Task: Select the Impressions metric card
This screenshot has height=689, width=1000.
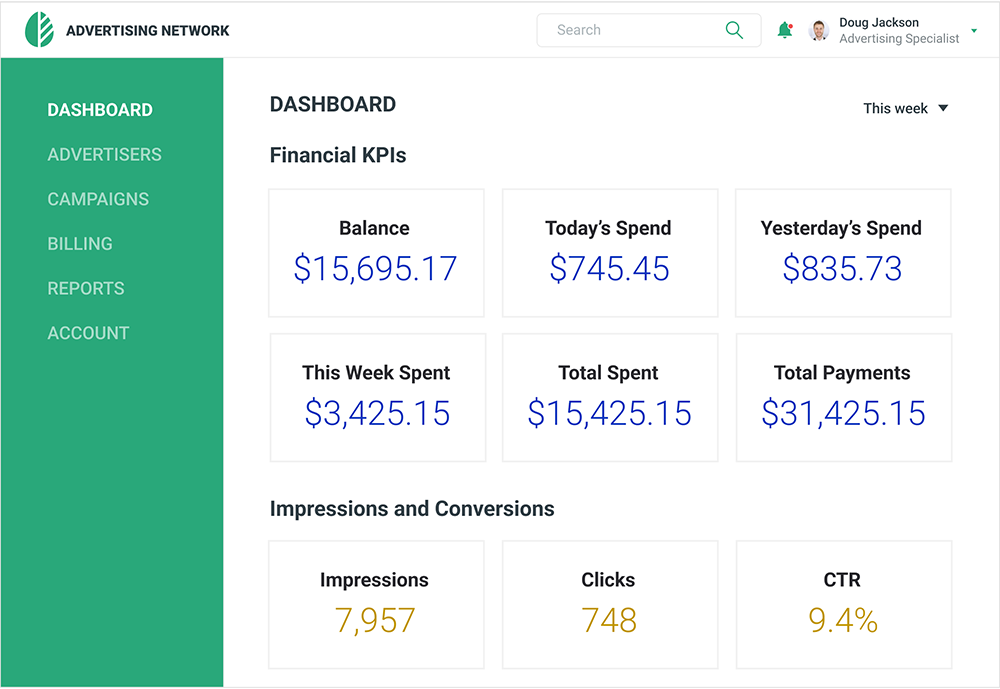Action: tap(376, 604)
